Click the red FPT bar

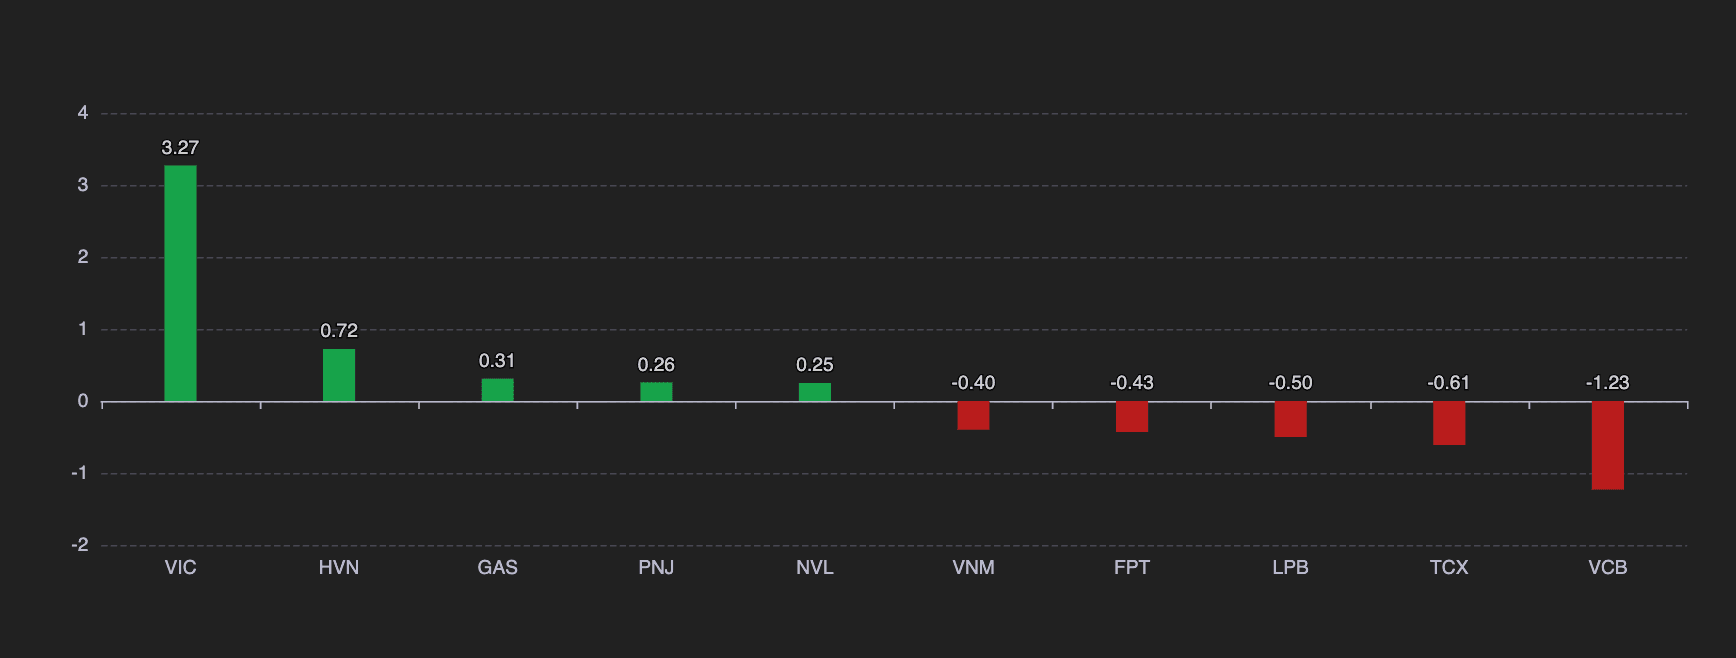coord(1132,417)
